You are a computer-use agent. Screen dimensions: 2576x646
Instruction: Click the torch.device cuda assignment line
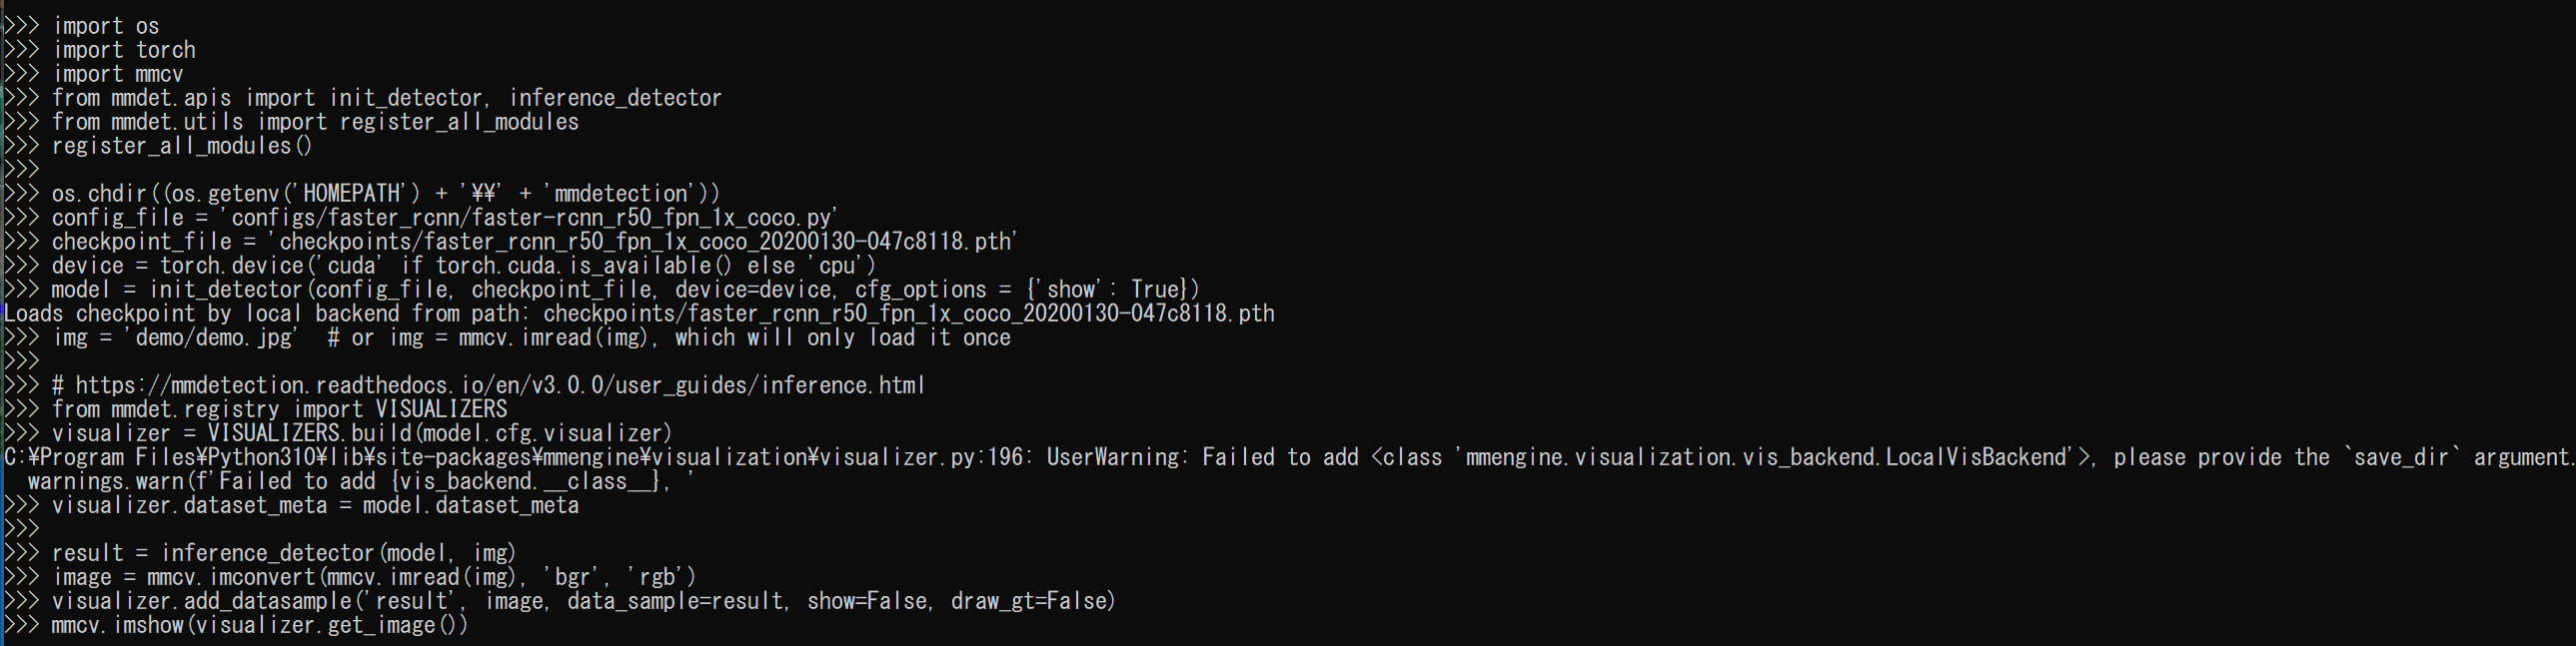coord(463,266)
